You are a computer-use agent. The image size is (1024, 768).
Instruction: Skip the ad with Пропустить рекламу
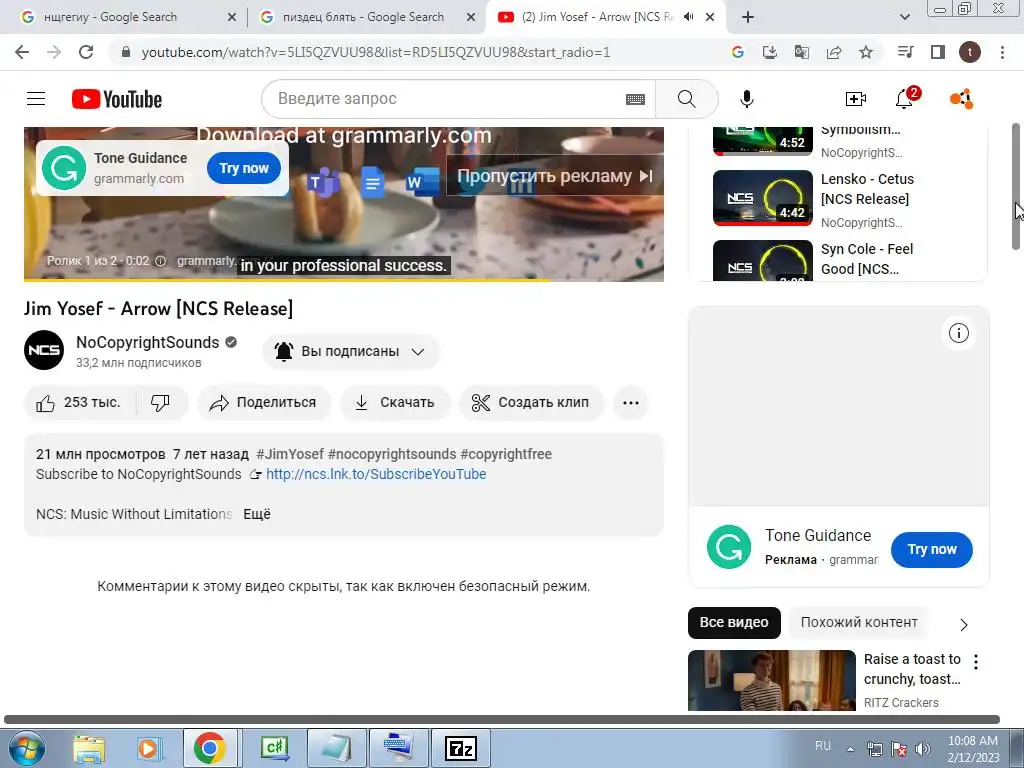coord(554,176)
